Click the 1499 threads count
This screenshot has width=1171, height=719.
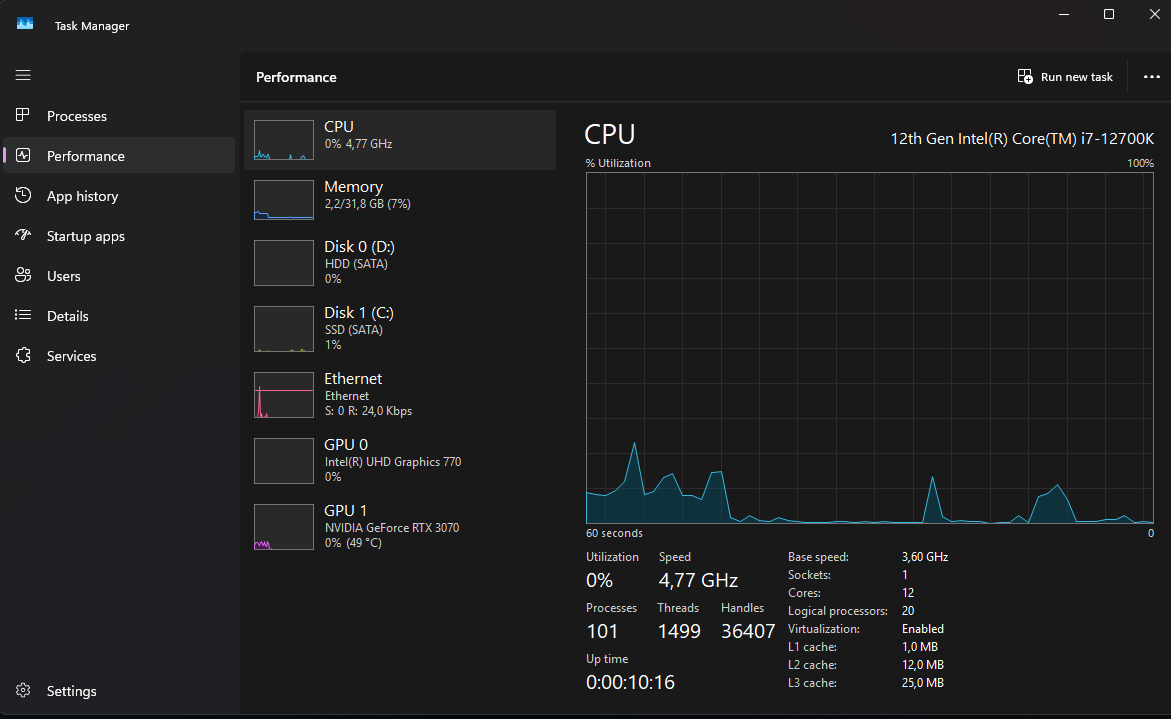click(x=679, y=631)
